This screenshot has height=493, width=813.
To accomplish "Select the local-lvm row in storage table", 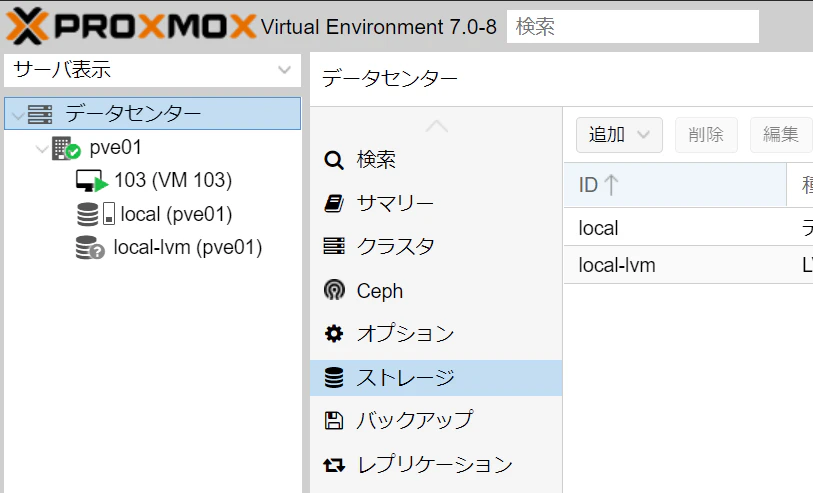I will click(689, 265).
